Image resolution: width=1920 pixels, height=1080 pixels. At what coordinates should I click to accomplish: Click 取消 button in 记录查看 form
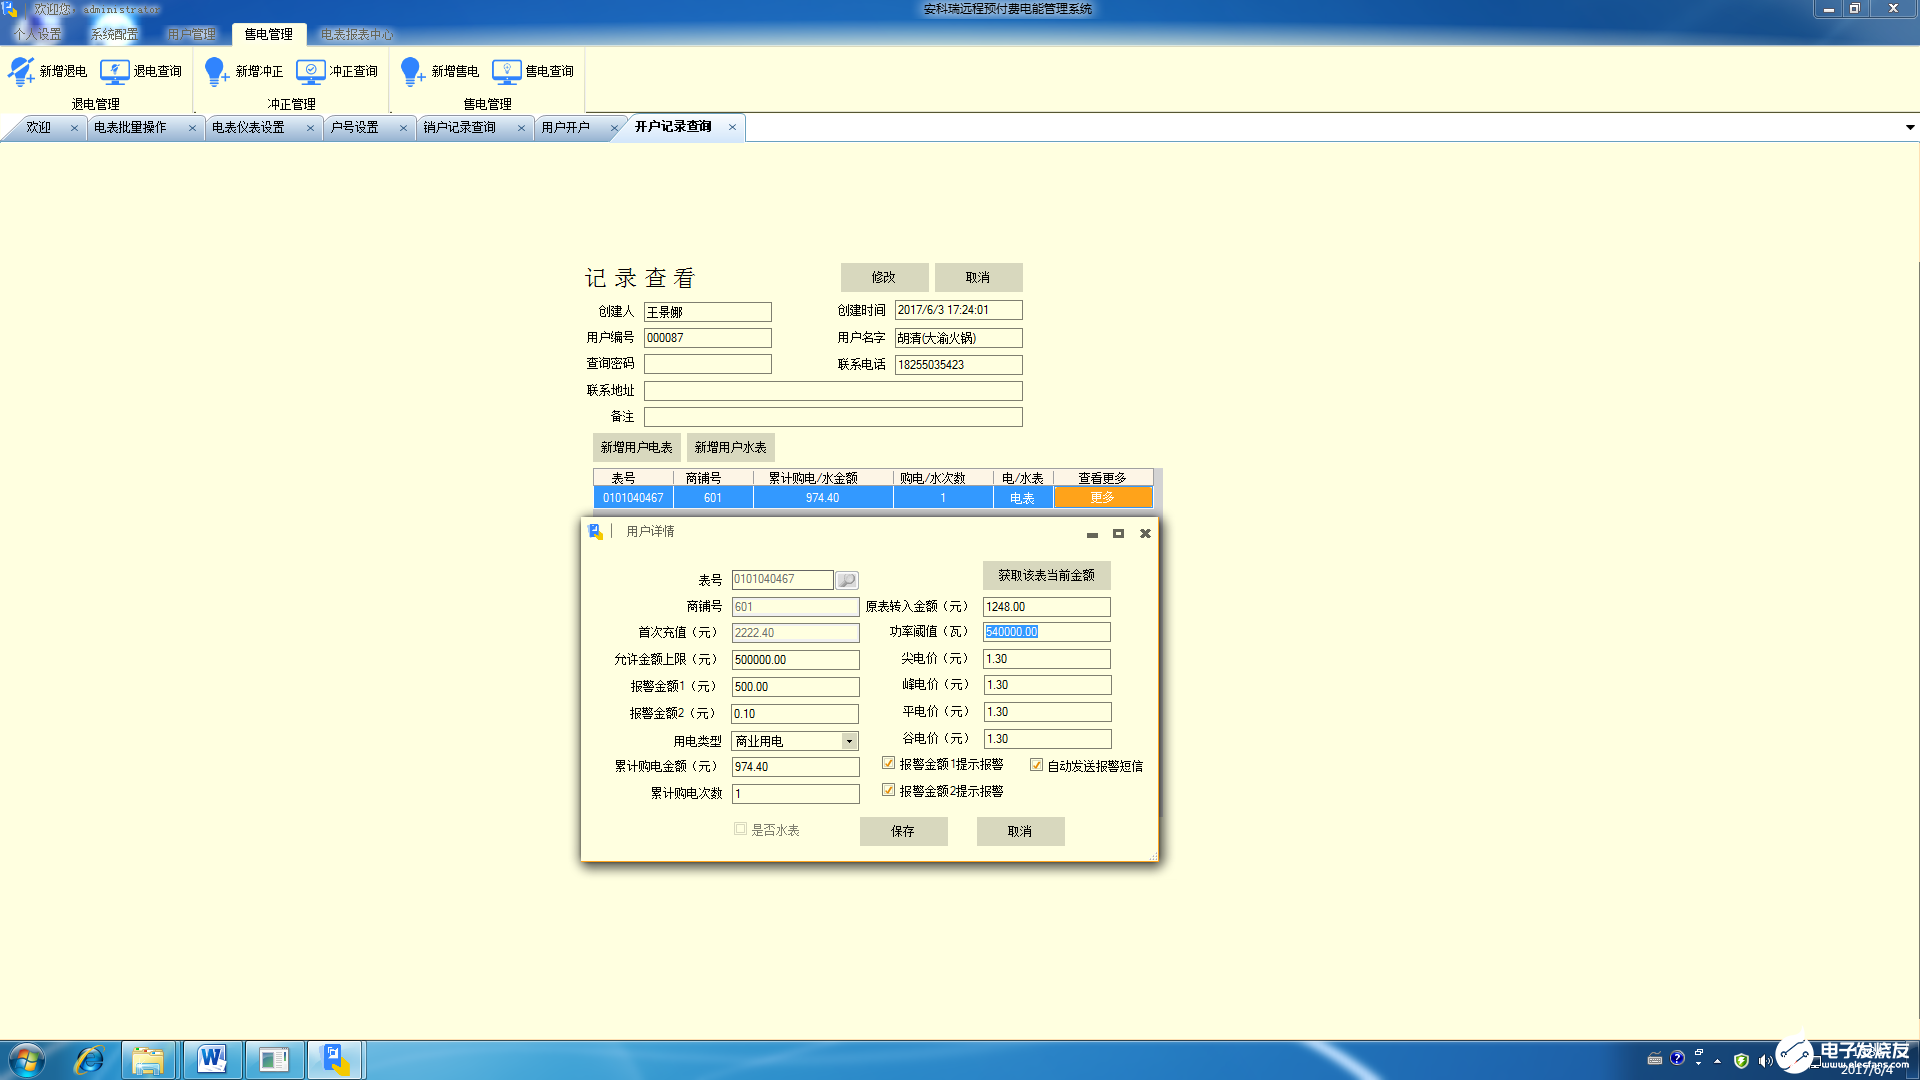pos(978,277)
